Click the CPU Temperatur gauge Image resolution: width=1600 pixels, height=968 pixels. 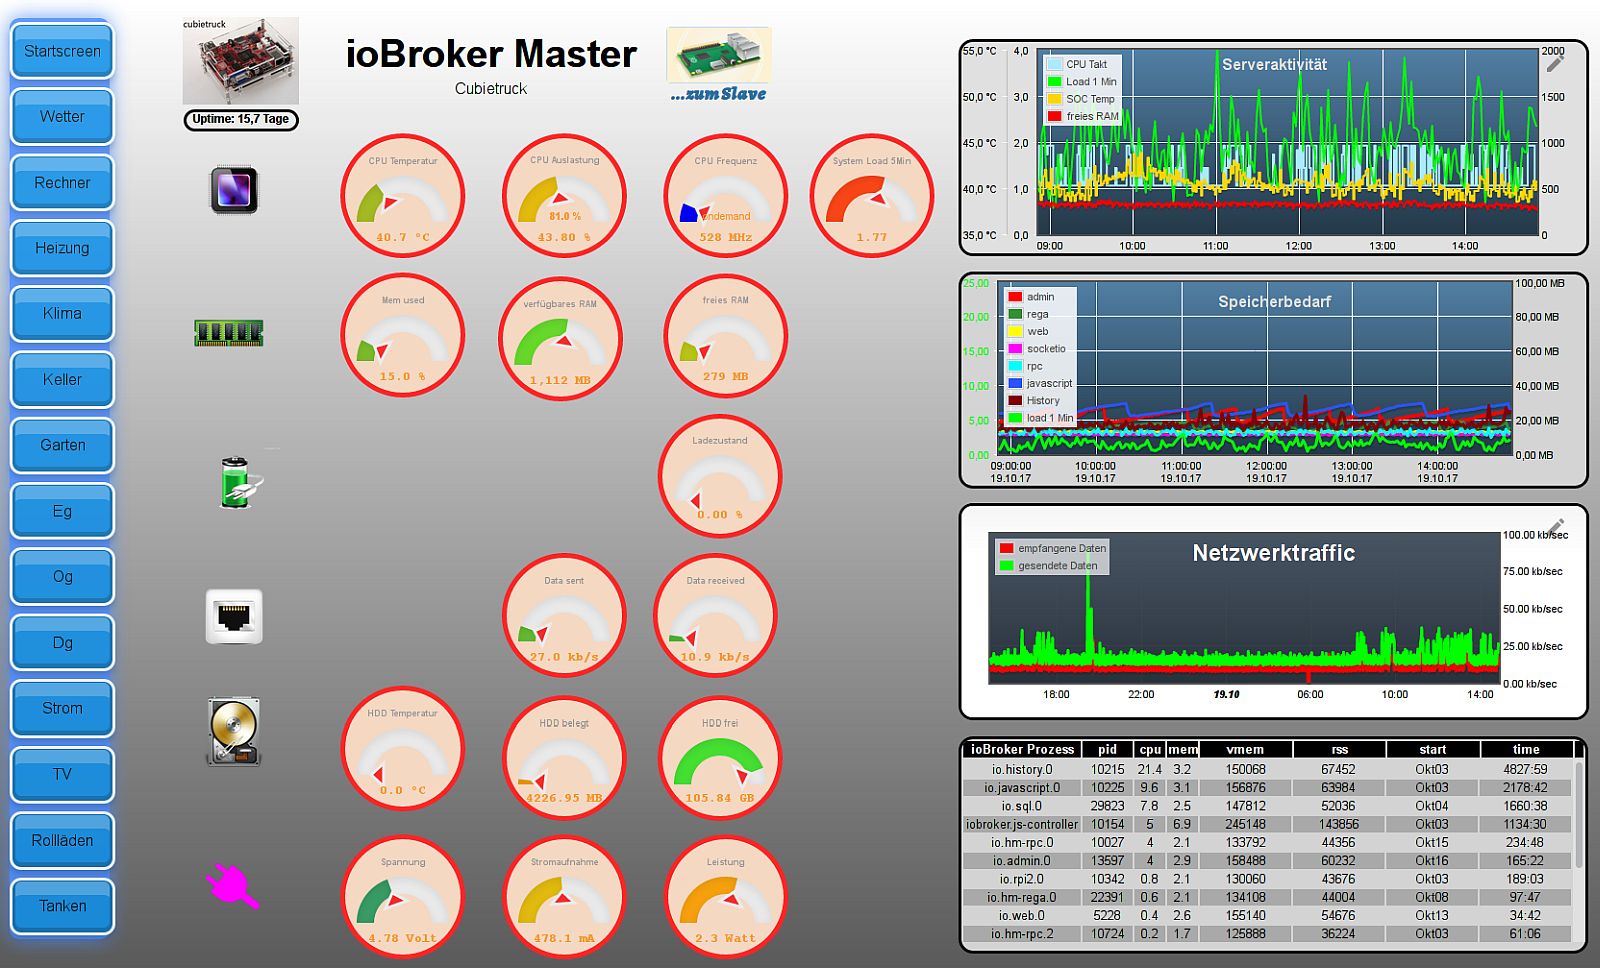402,196
